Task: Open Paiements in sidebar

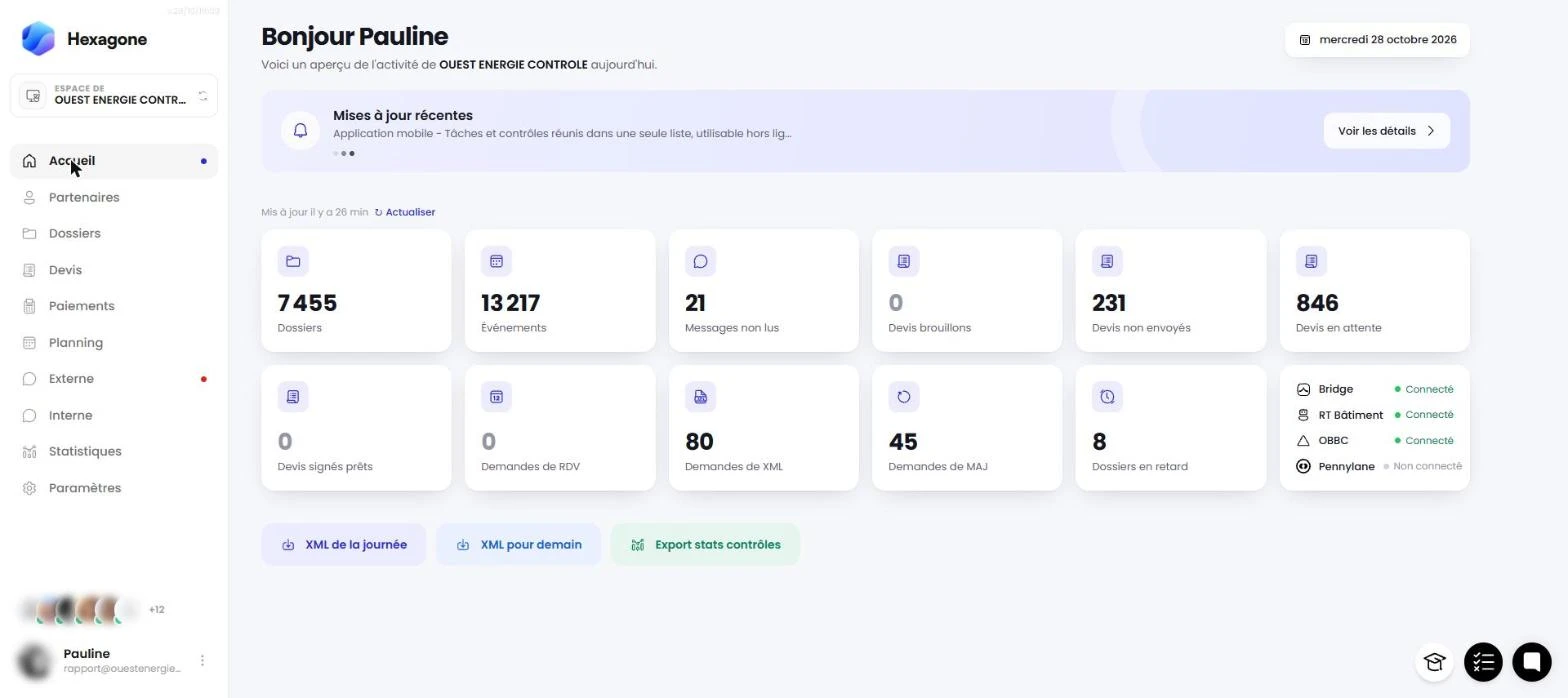Action: (114, 306)
